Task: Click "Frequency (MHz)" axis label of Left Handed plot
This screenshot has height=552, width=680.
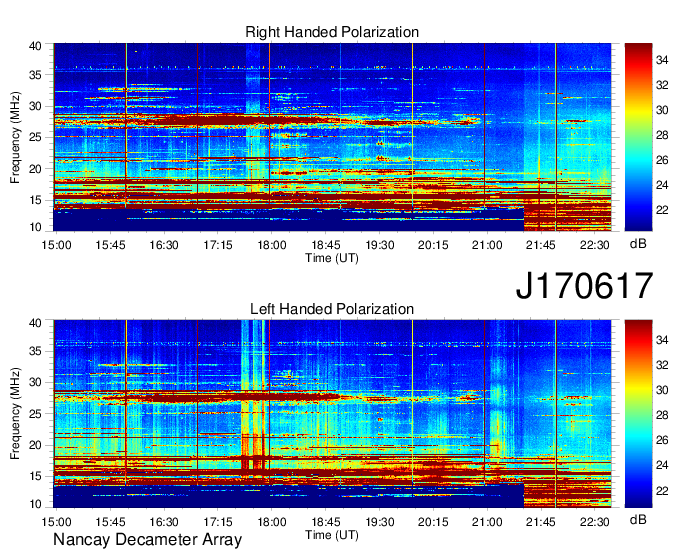Action: 15,414
